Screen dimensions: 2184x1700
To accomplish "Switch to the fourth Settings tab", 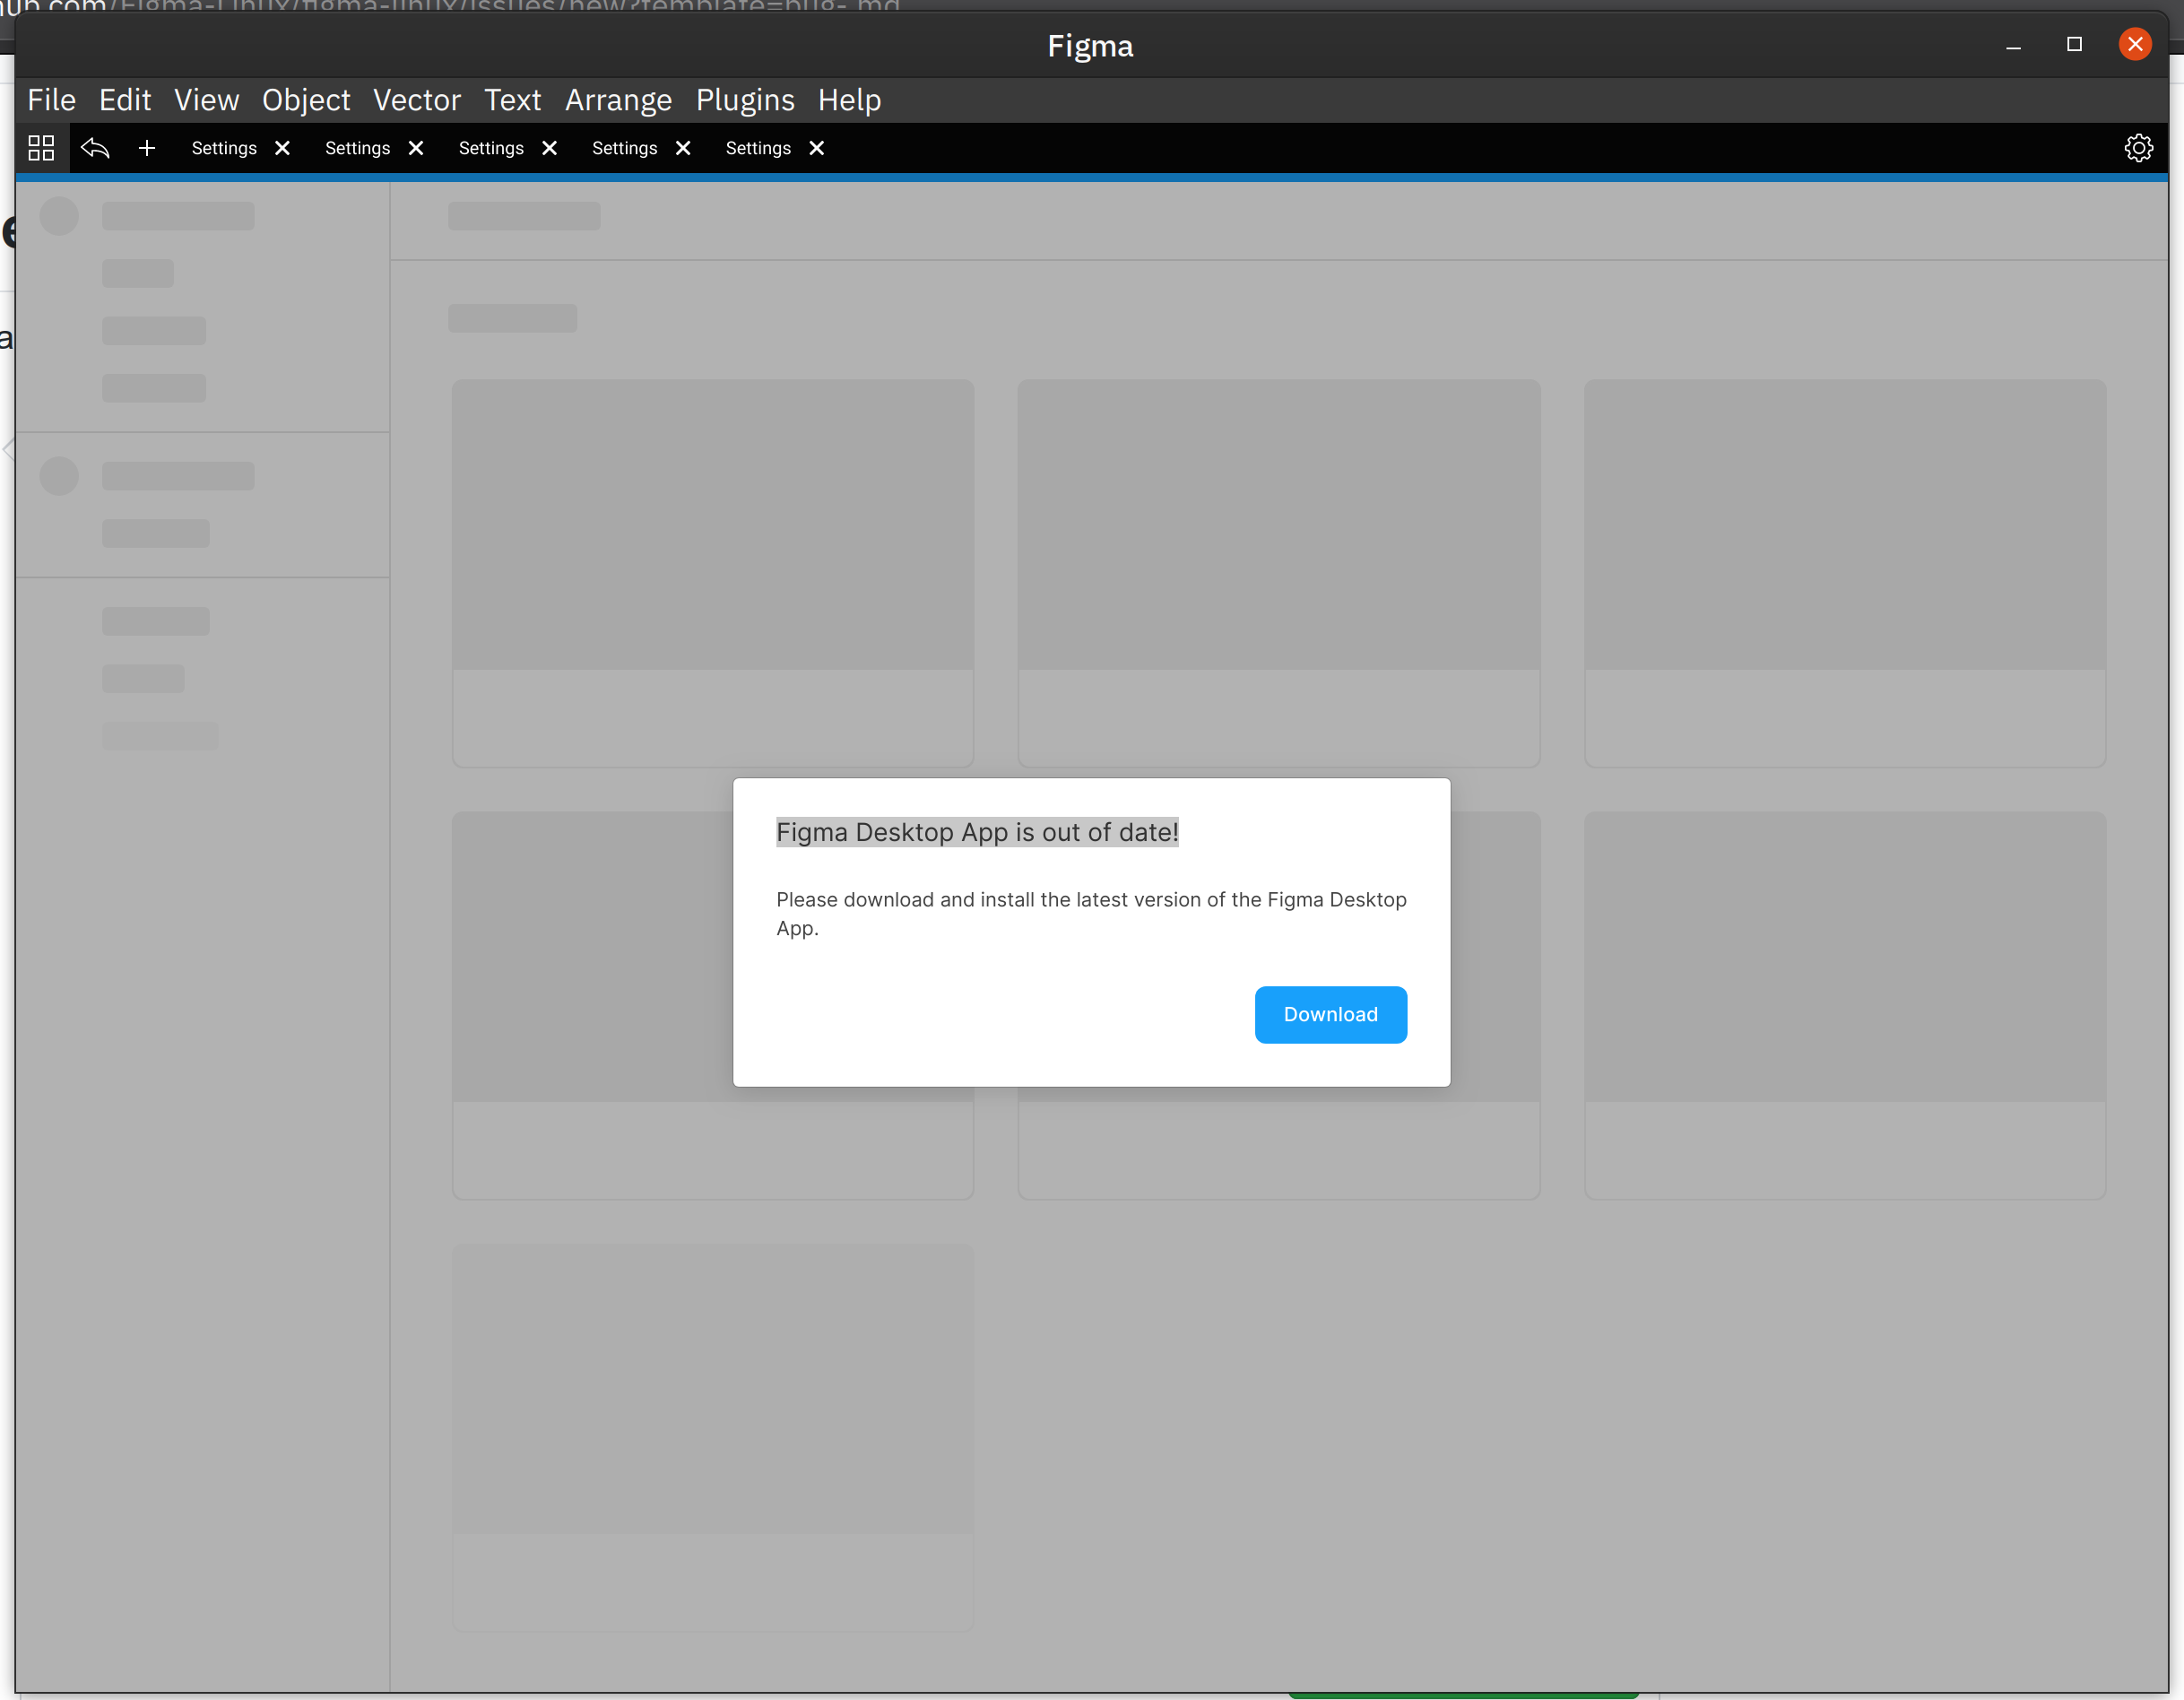I will tap(623, 147).
